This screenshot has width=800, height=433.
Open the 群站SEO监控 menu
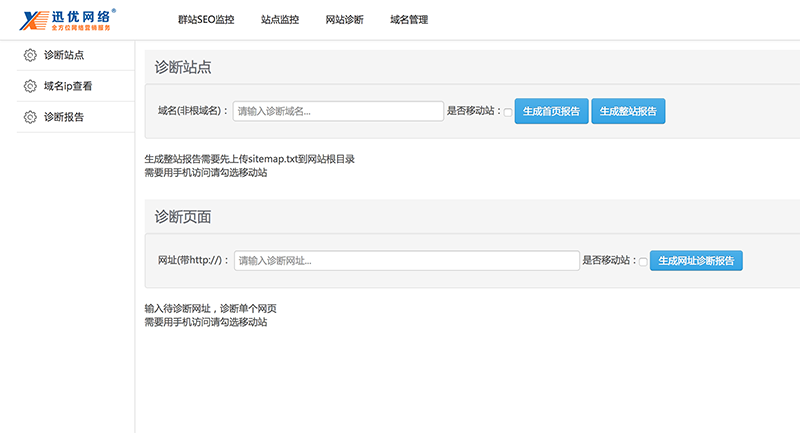pyautogui.click(x=206, y=19)
